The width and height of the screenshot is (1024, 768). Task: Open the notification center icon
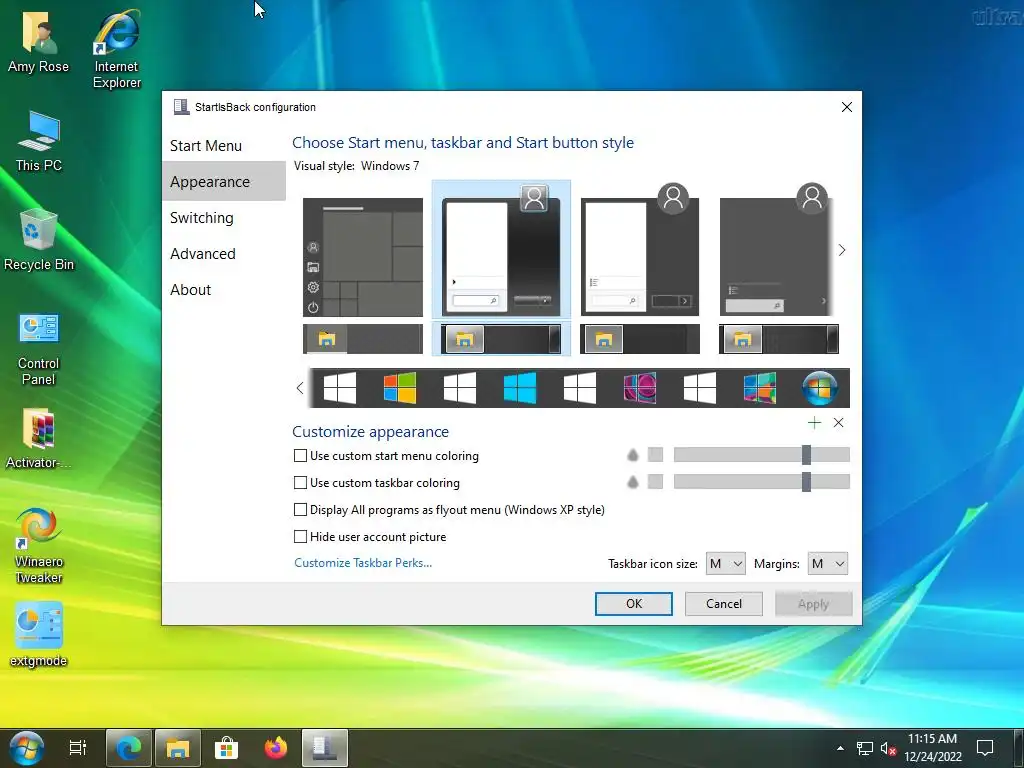(985, 748)
